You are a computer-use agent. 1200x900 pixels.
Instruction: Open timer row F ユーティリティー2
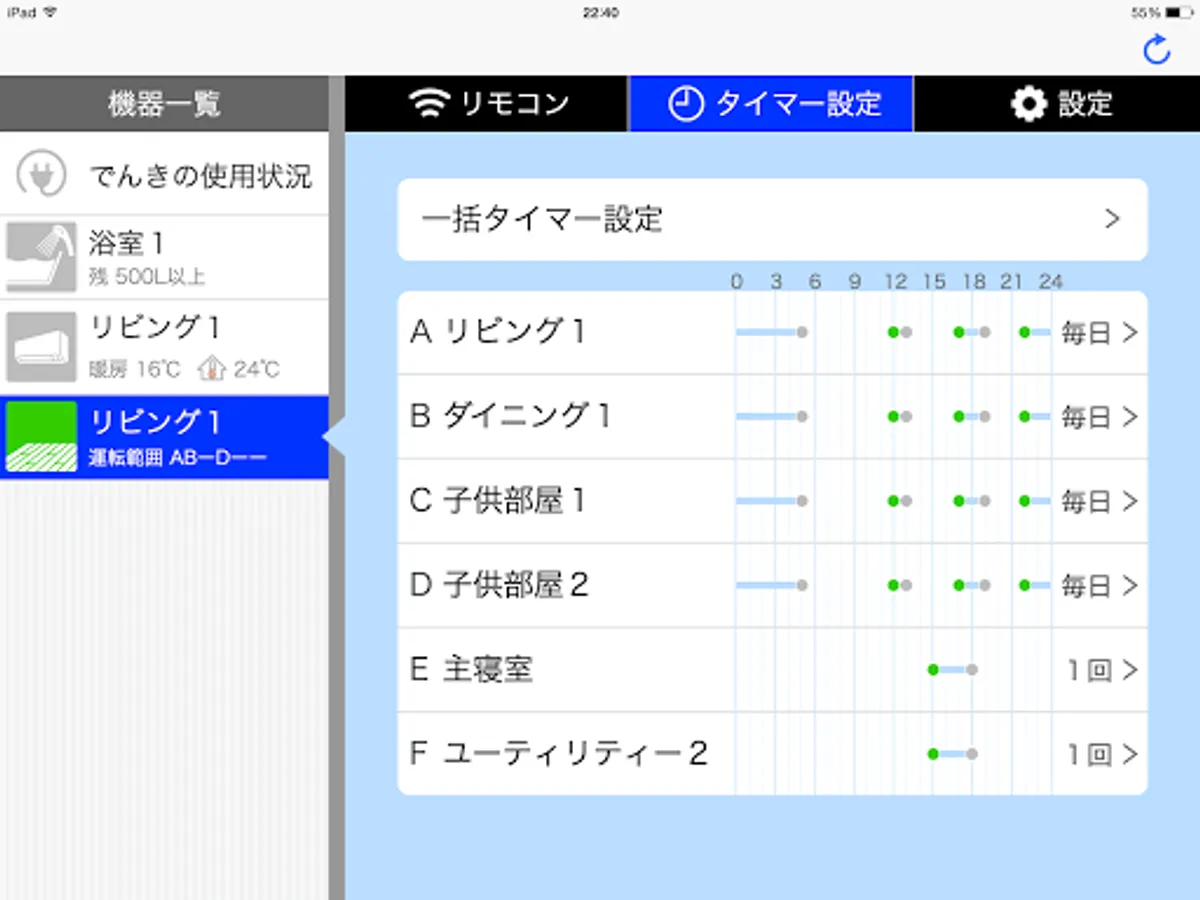(772, 753)
